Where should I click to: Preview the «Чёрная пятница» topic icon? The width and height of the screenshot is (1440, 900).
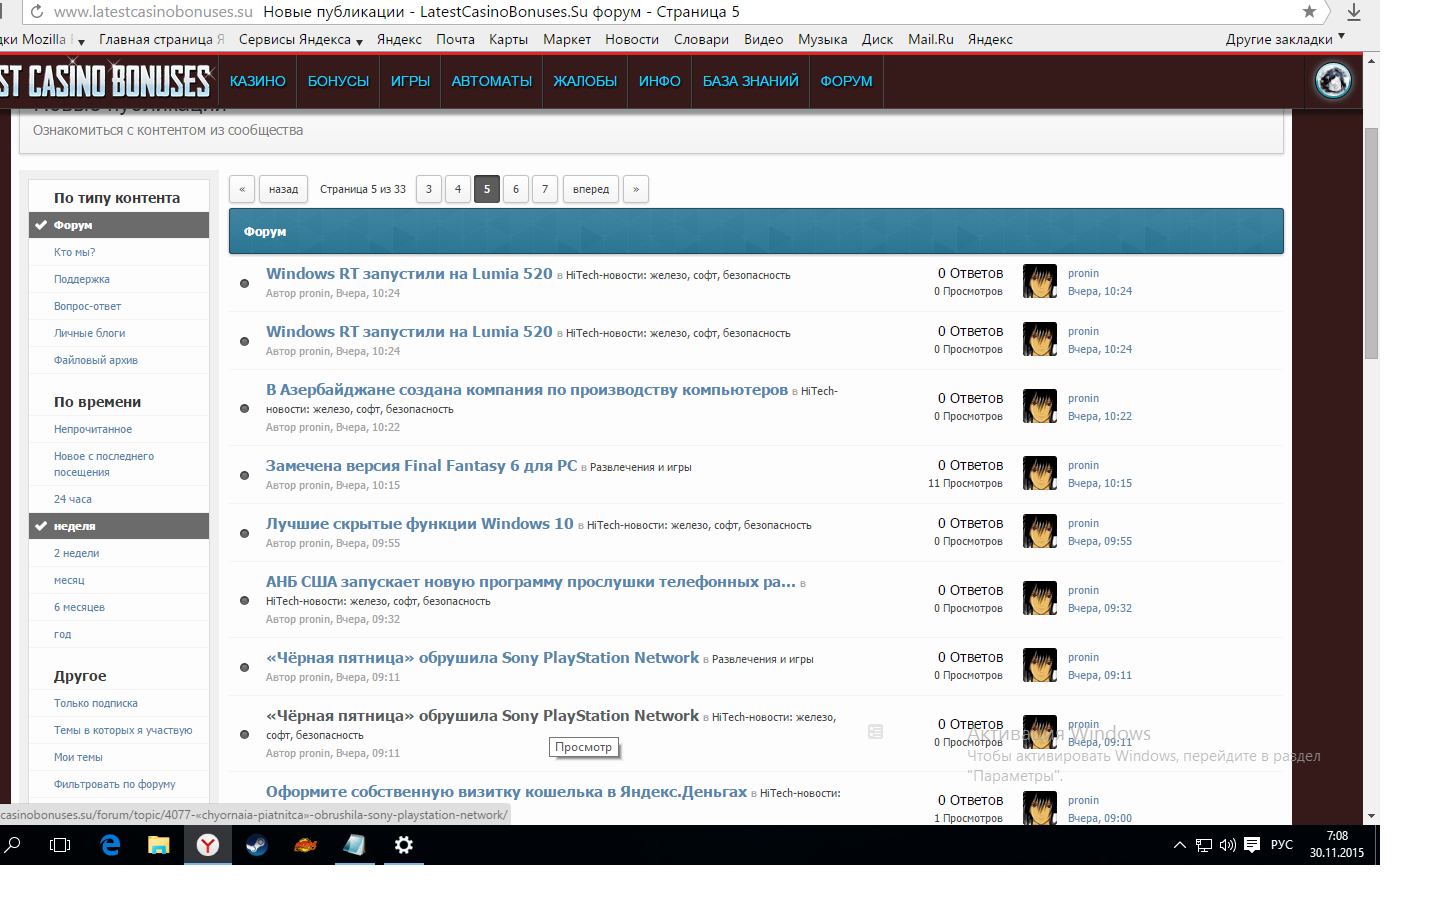click(875, 732)
